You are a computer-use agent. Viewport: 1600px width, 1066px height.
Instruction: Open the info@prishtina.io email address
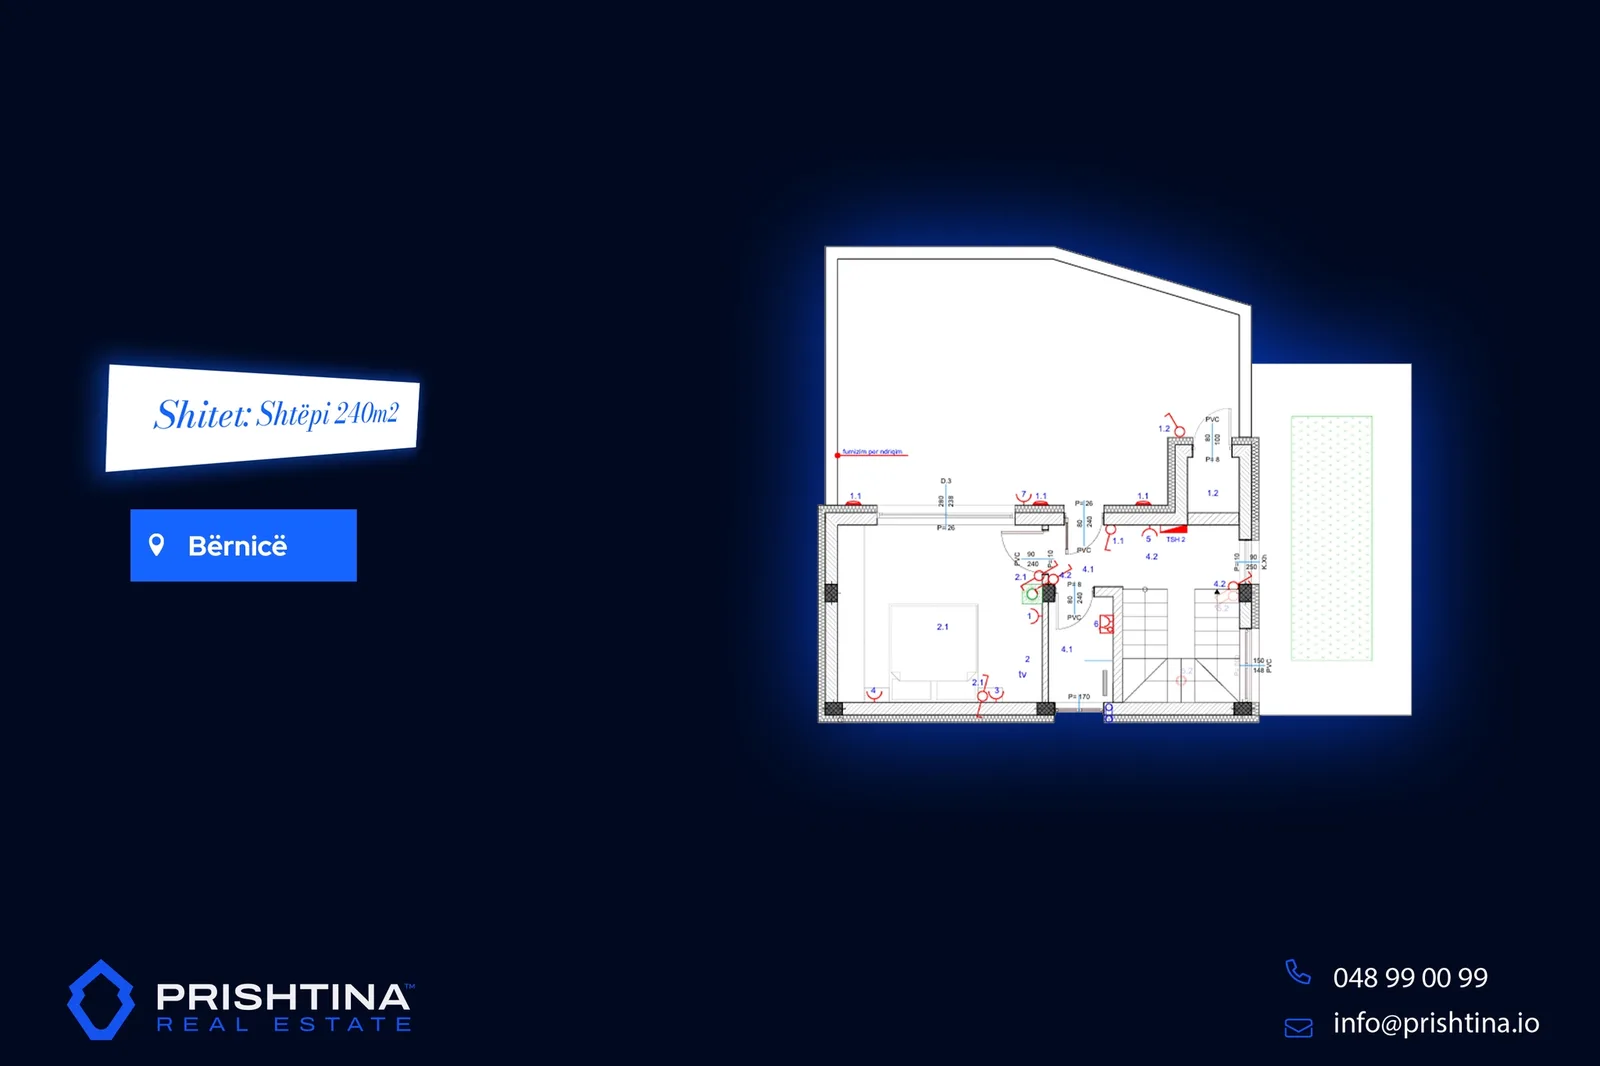point(1436,1024)
